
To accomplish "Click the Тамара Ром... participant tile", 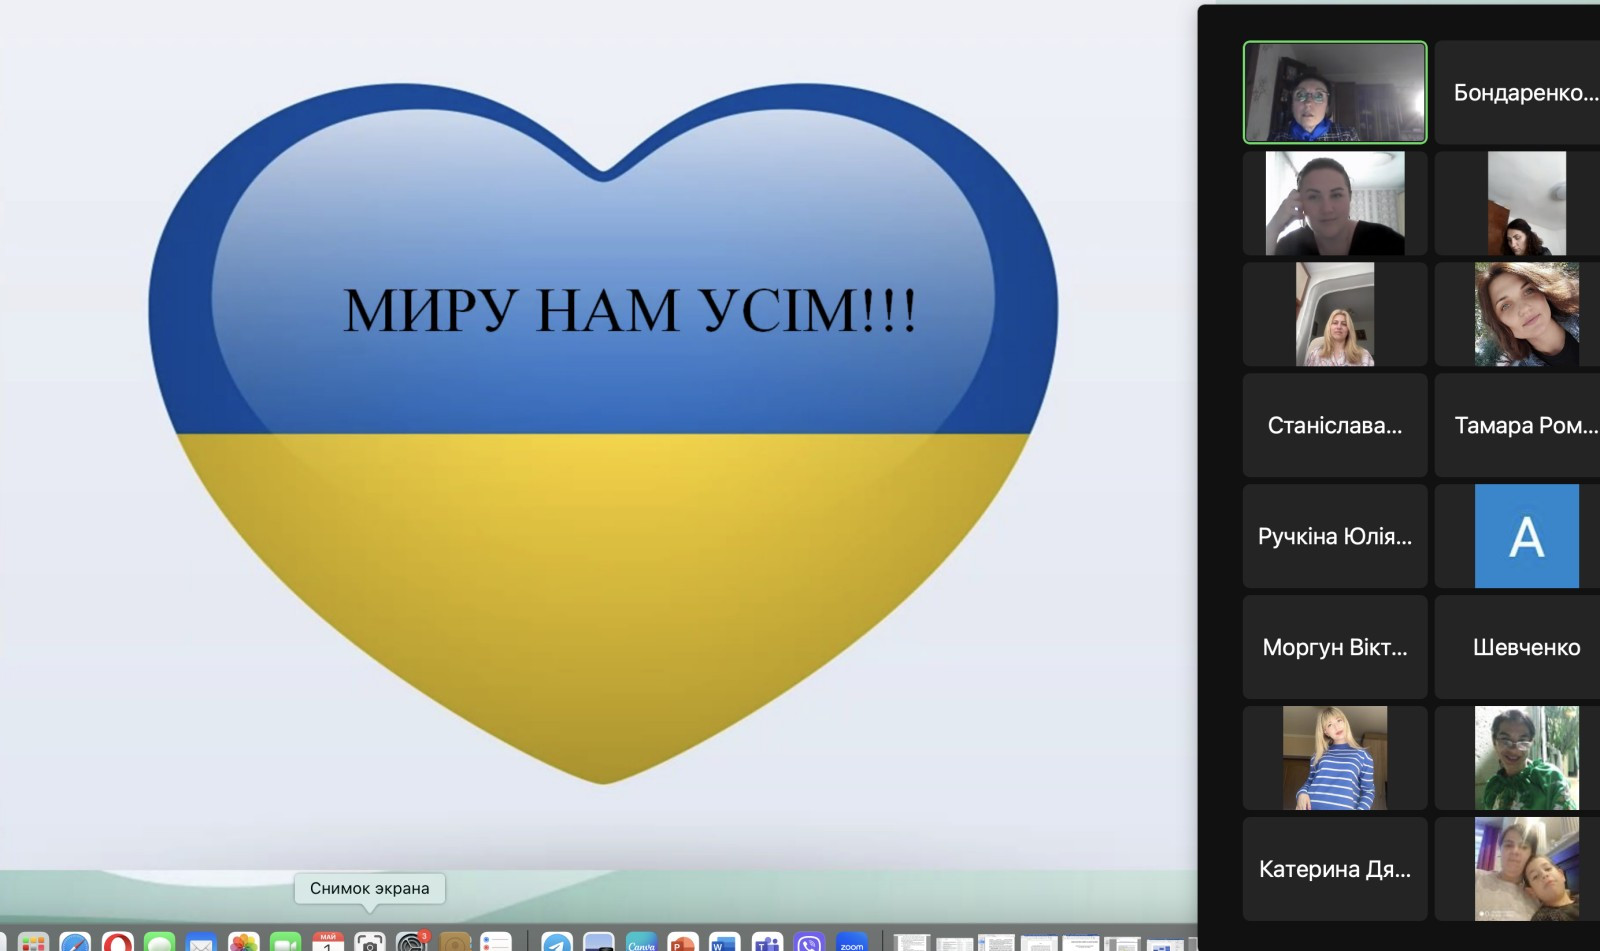I will coord(1517,425).
